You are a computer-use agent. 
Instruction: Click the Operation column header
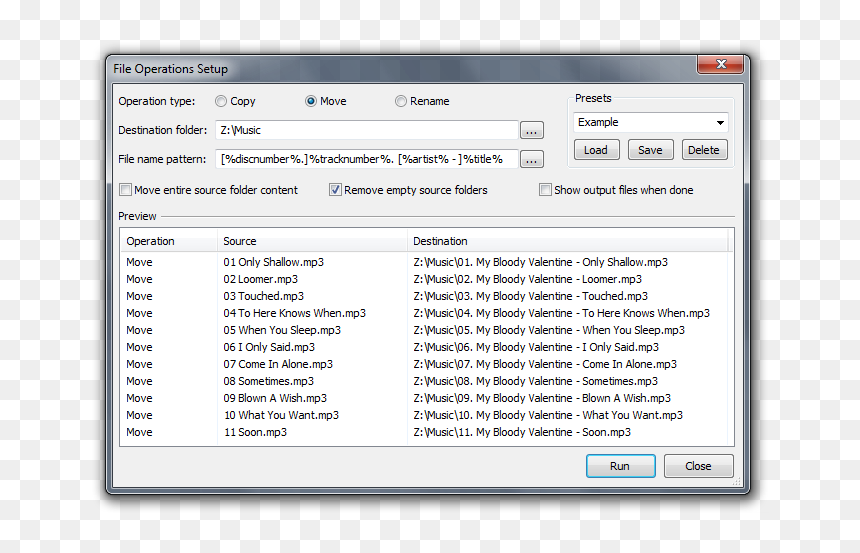pos(169,241)
